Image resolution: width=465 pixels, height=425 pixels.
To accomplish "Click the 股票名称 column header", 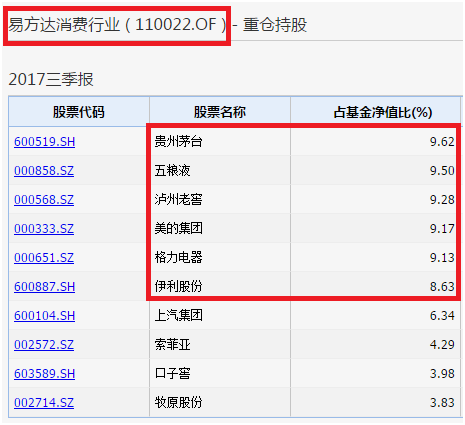I will [x=220, y=112].
